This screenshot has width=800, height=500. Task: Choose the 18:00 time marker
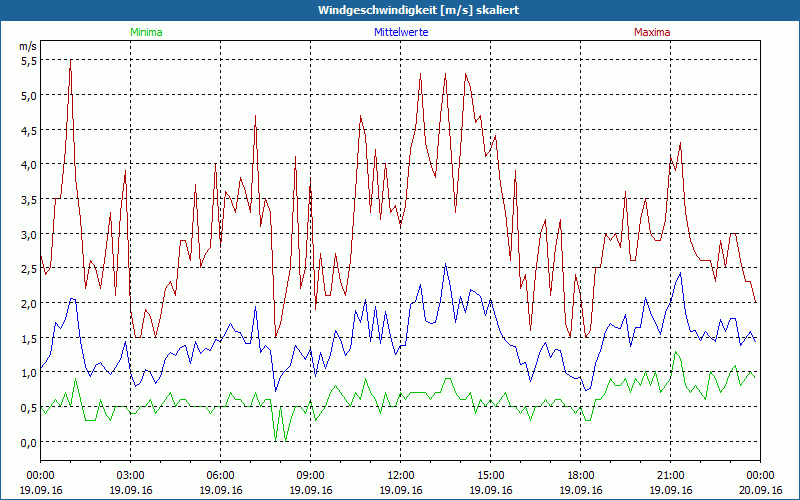point(580,475)
